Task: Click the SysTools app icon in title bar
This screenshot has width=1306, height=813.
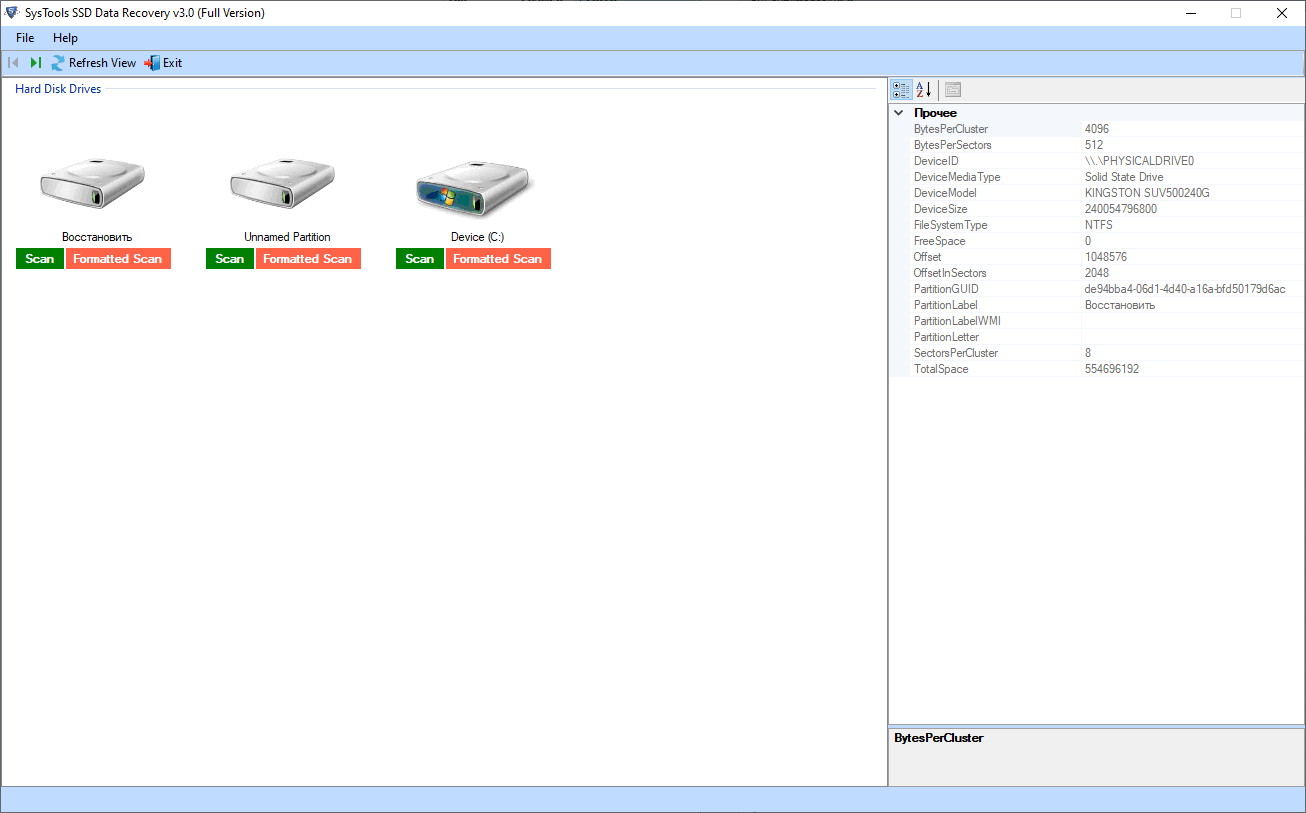Action: pyautogui.click(x=12, y=13)
